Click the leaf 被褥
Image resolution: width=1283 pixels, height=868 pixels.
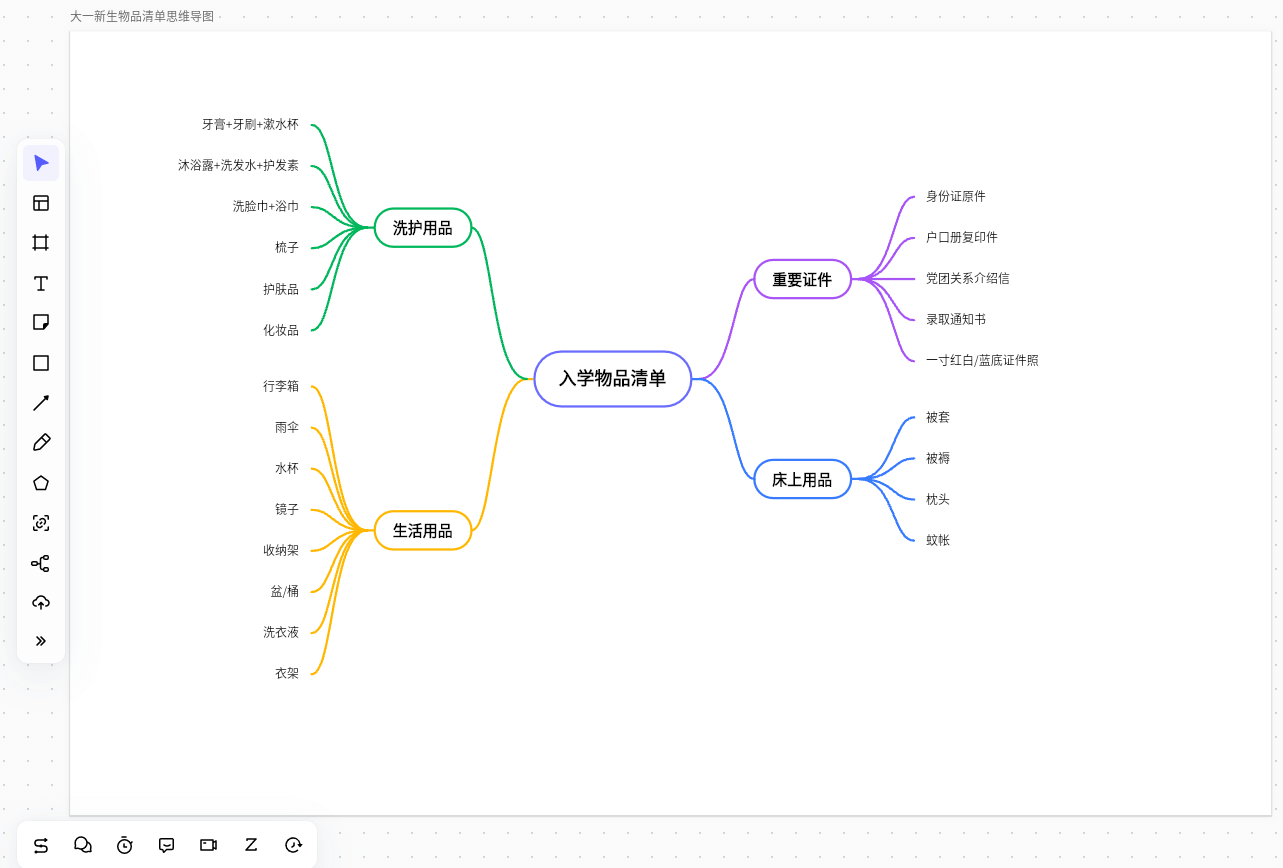tap(938, 458)
